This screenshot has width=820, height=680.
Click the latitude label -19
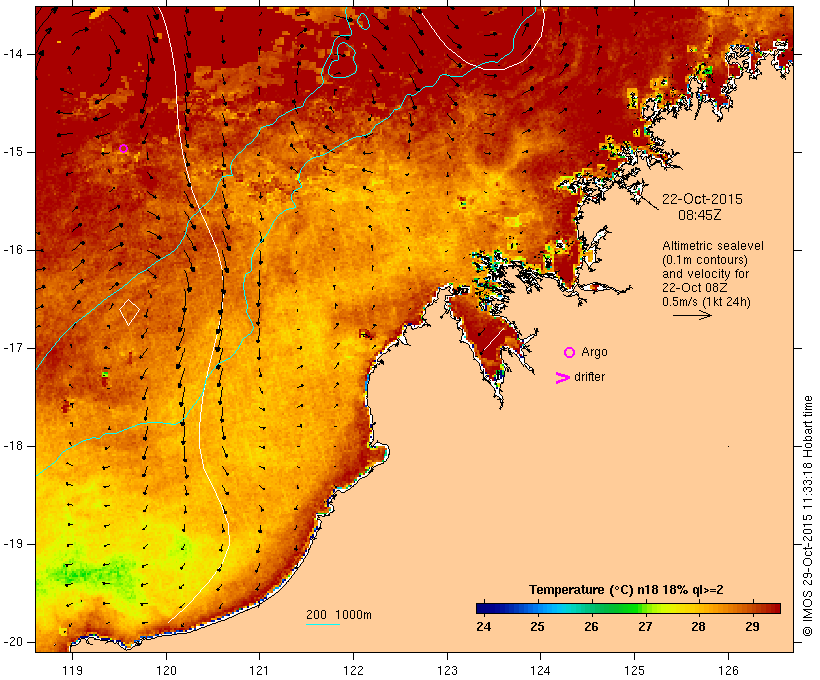coord(13,544)
